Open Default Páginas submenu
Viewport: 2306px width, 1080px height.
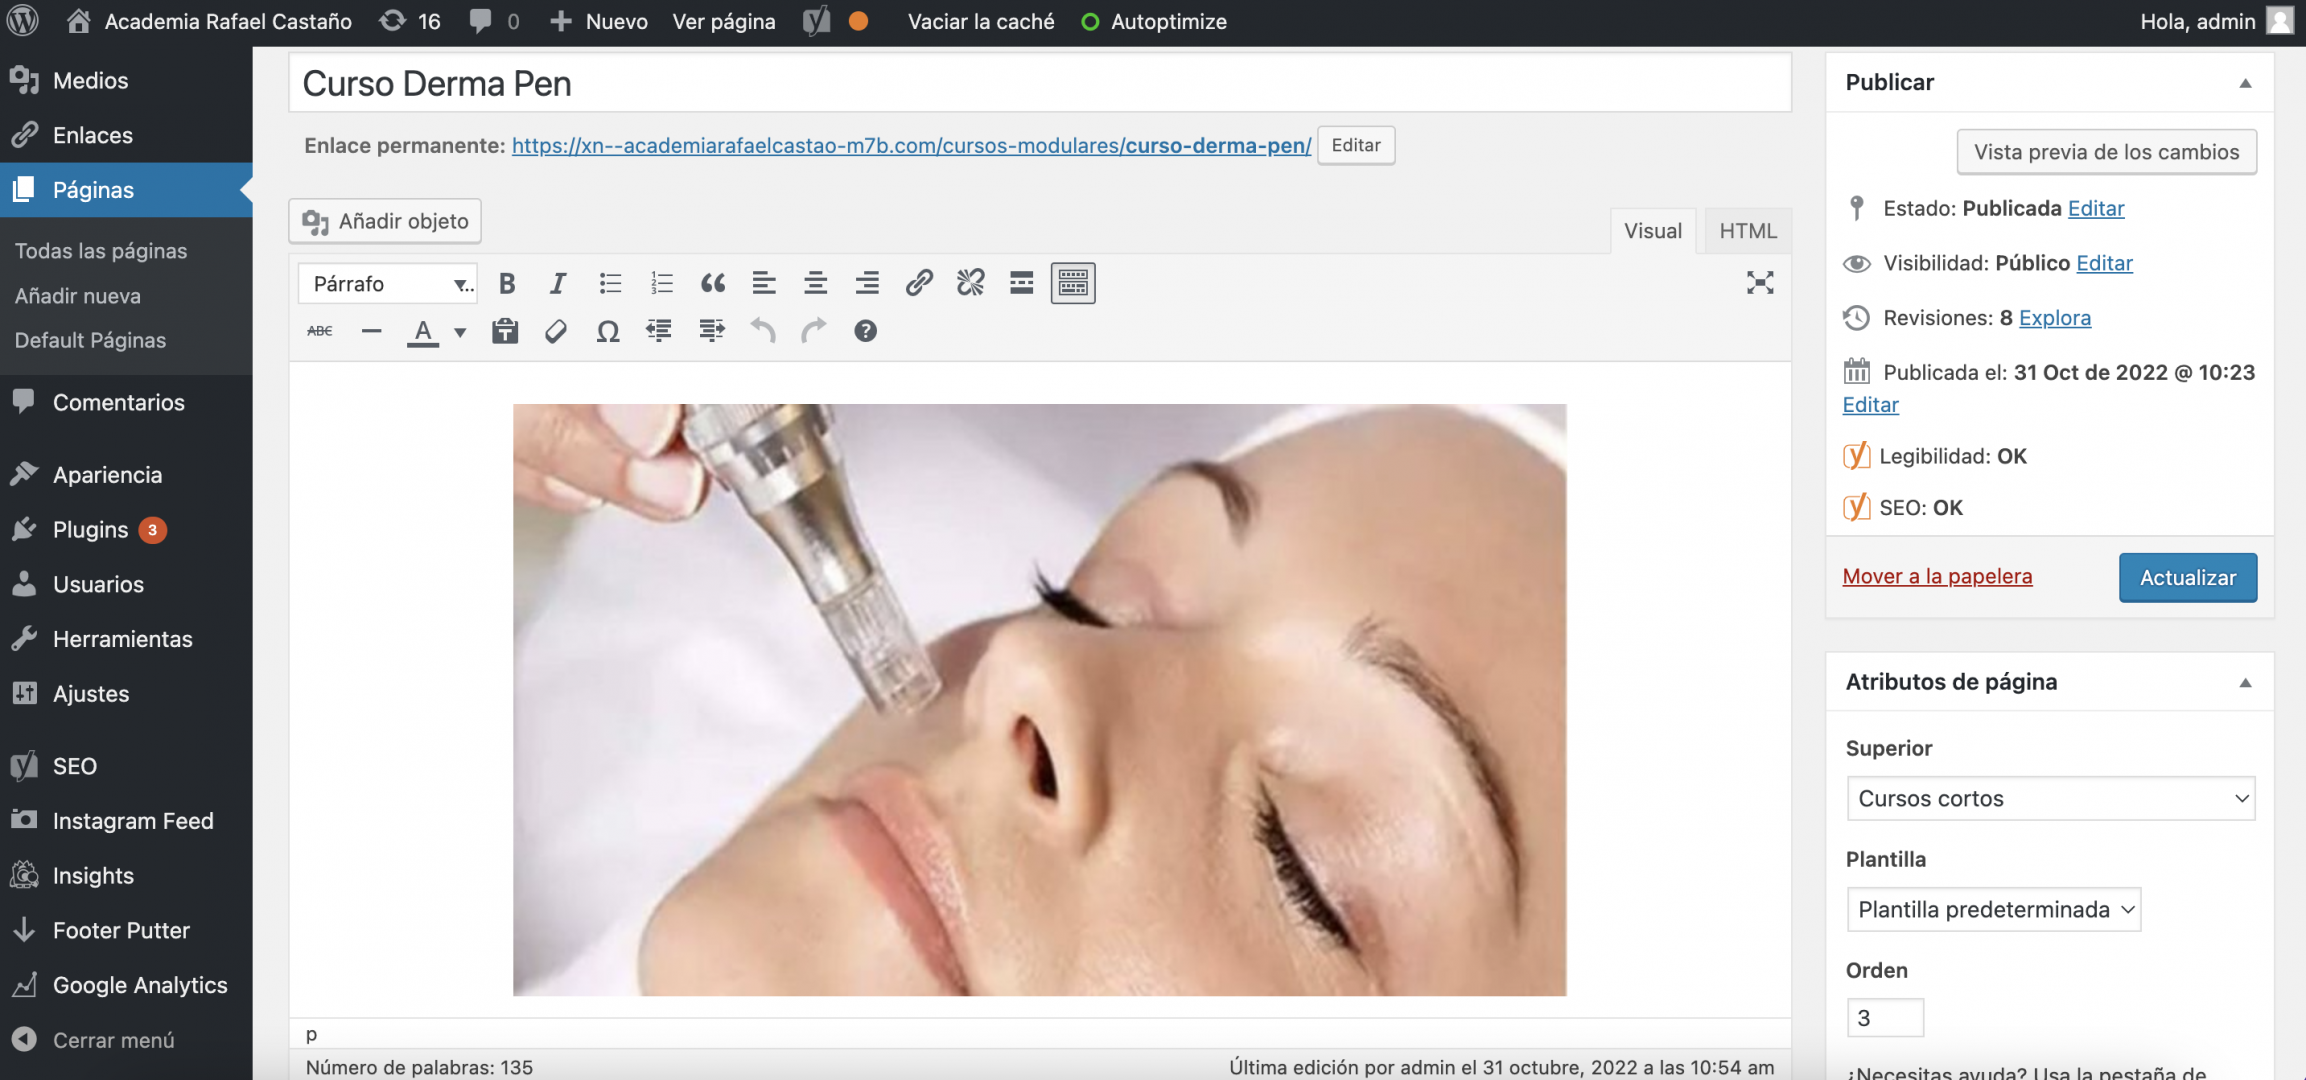click(91, 340)
